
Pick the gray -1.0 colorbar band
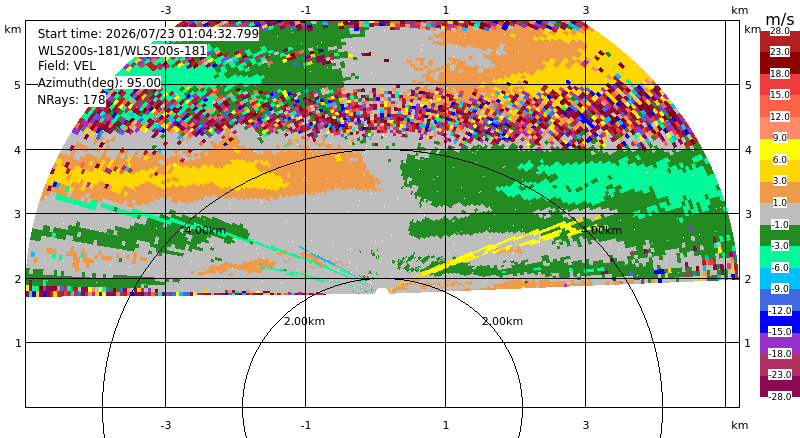click(x=780, y=214)
